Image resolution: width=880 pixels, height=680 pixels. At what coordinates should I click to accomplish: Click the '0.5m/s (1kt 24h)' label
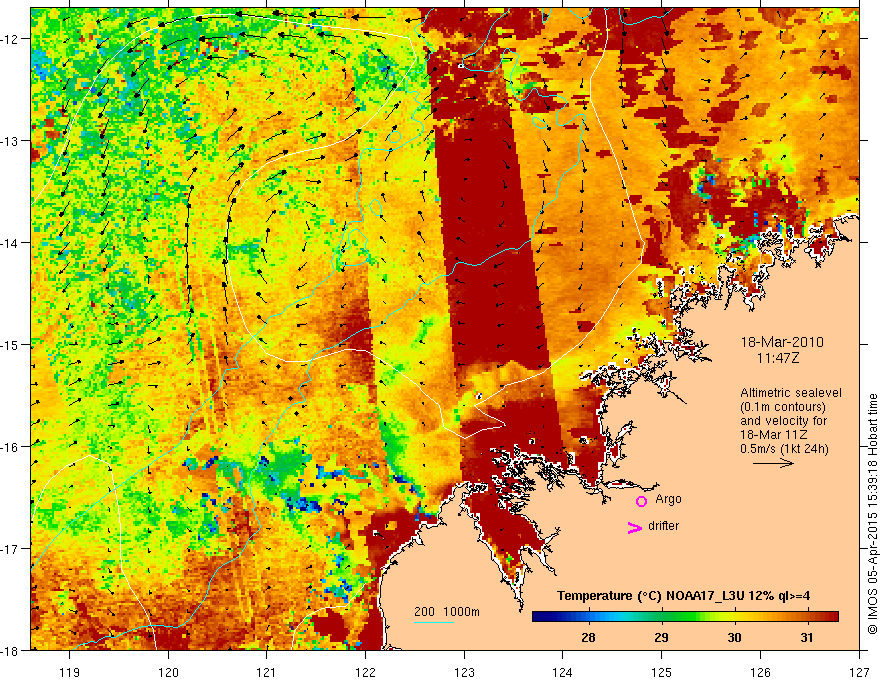point(784,449)
